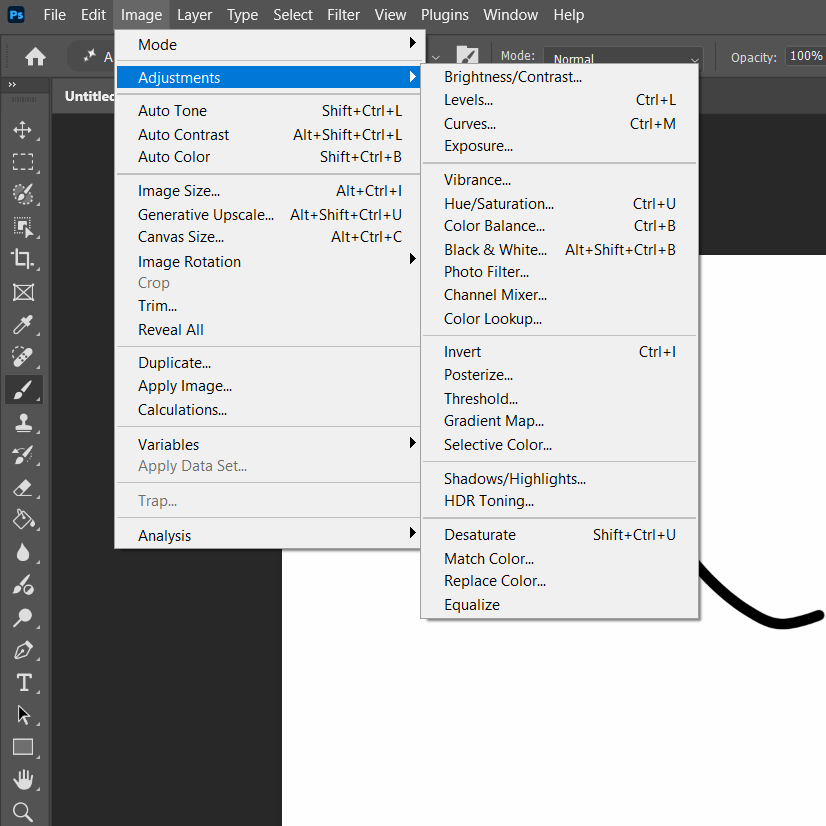The height and width of the screenshot is (826, 826).
Task: Open the Filter menu
Action: click(343, 15)
